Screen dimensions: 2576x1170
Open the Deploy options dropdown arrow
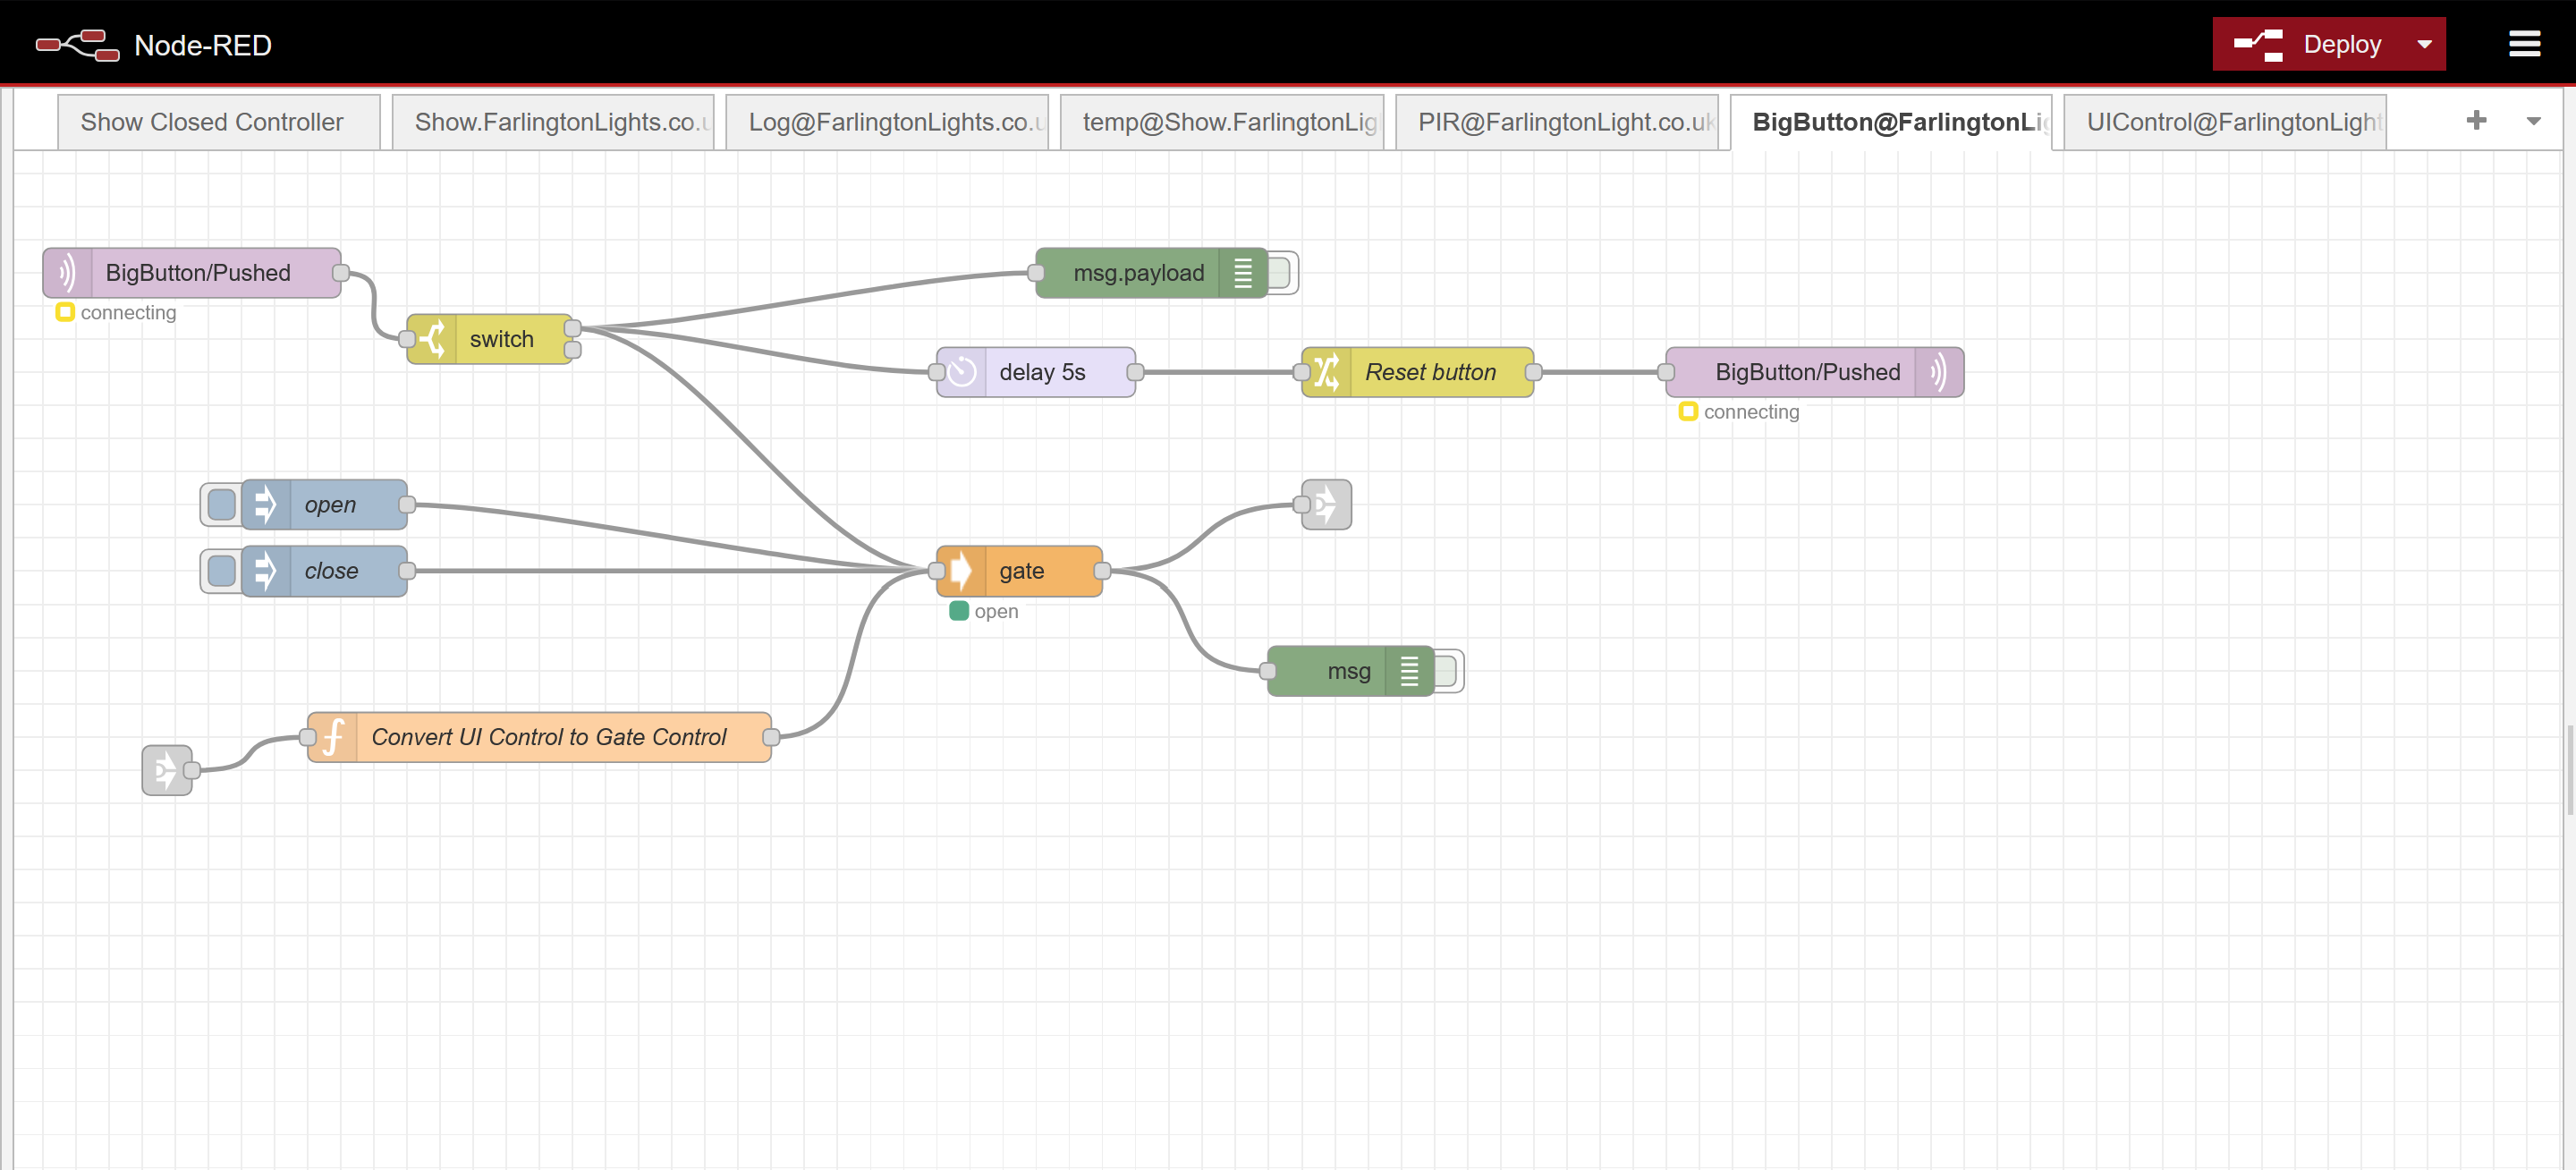coord(2424,44)
